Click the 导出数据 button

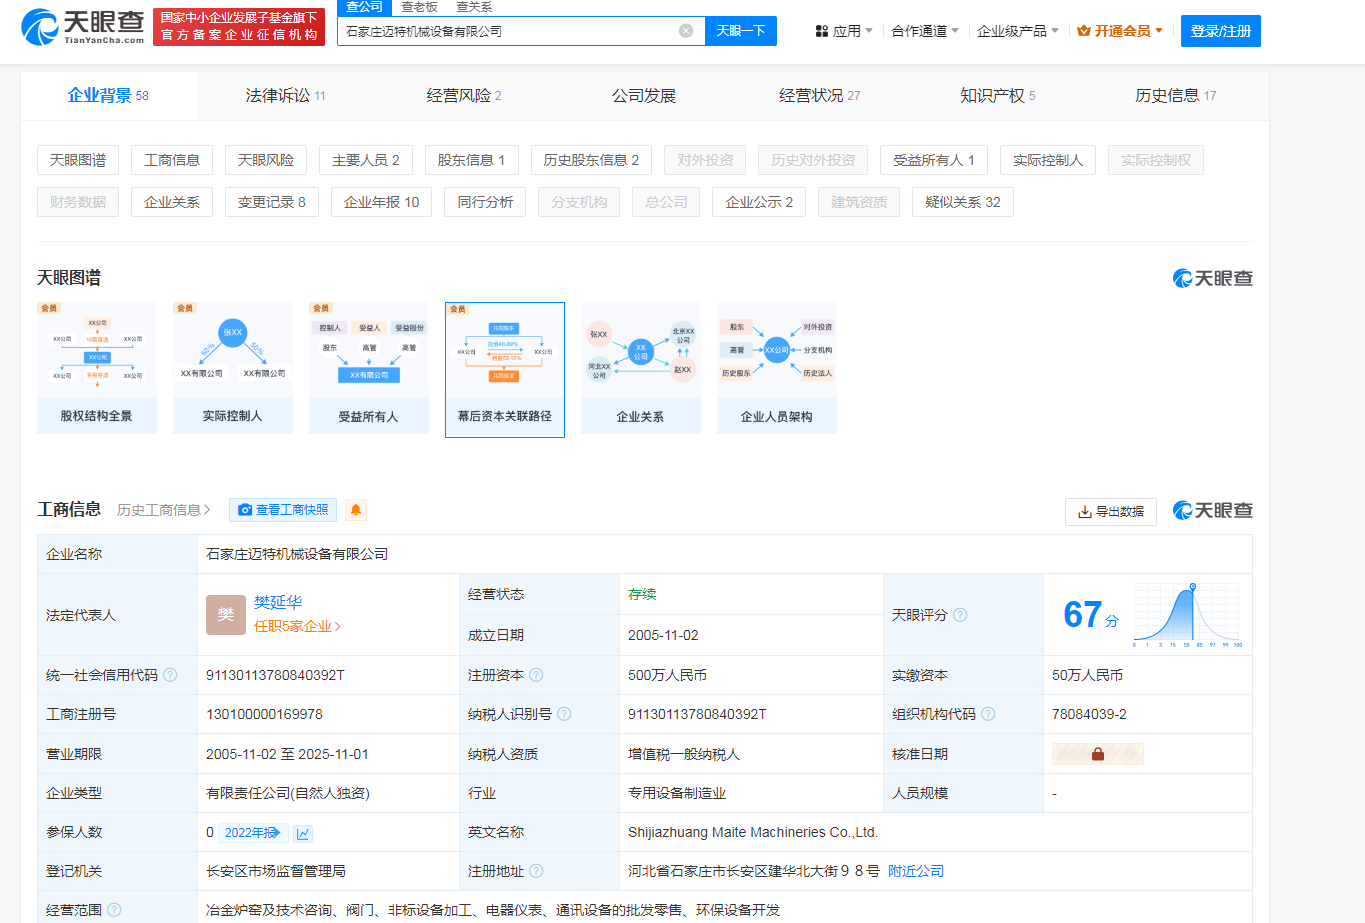(1111, 511)
